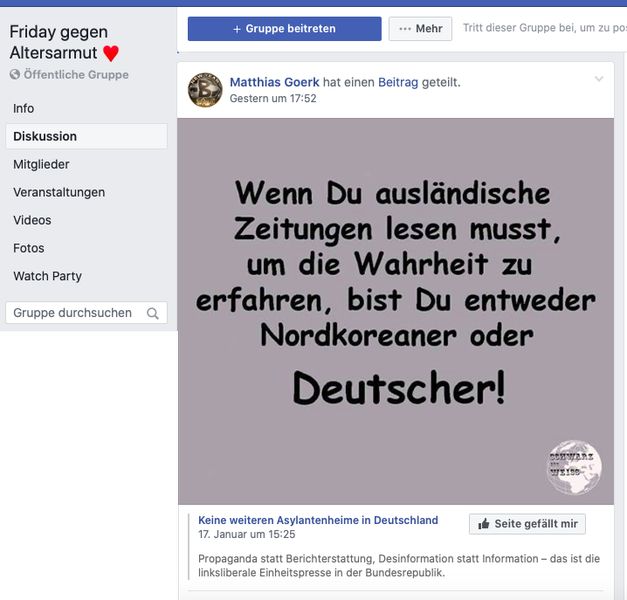Open Keine weiteren Asylantenheime in Deutschland page link
Image resolution: width=627 pixels, height=600 pixels.
click(318, 520)
